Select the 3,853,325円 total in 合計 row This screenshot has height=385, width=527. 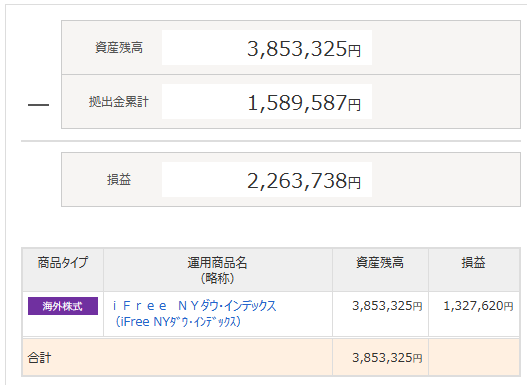tap(387, 358)
